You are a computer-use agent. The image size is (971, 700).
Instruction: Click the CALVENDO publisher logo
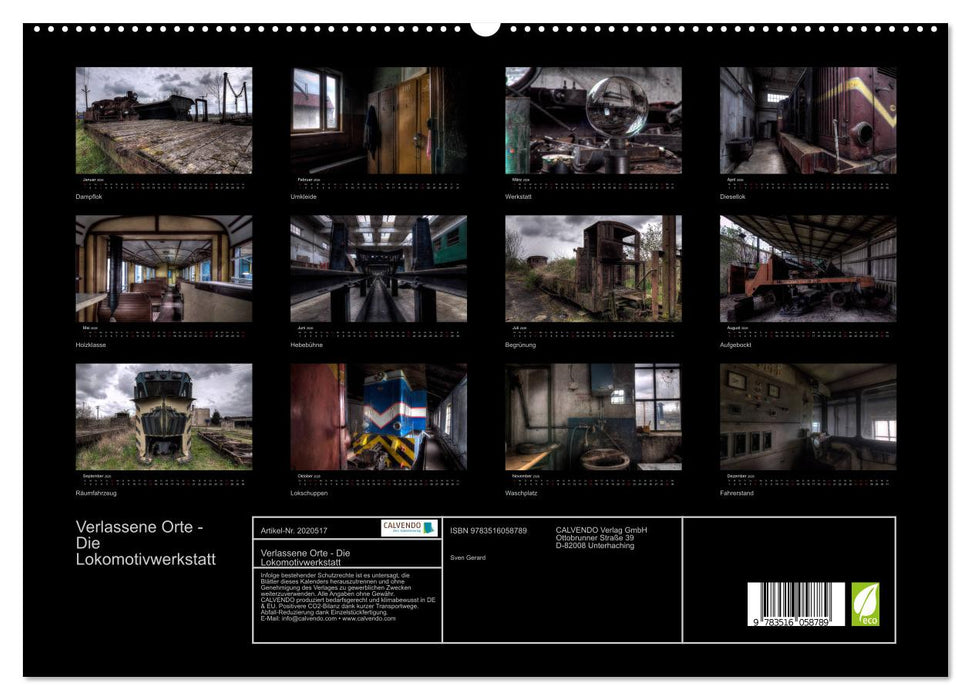coord(407,528)
